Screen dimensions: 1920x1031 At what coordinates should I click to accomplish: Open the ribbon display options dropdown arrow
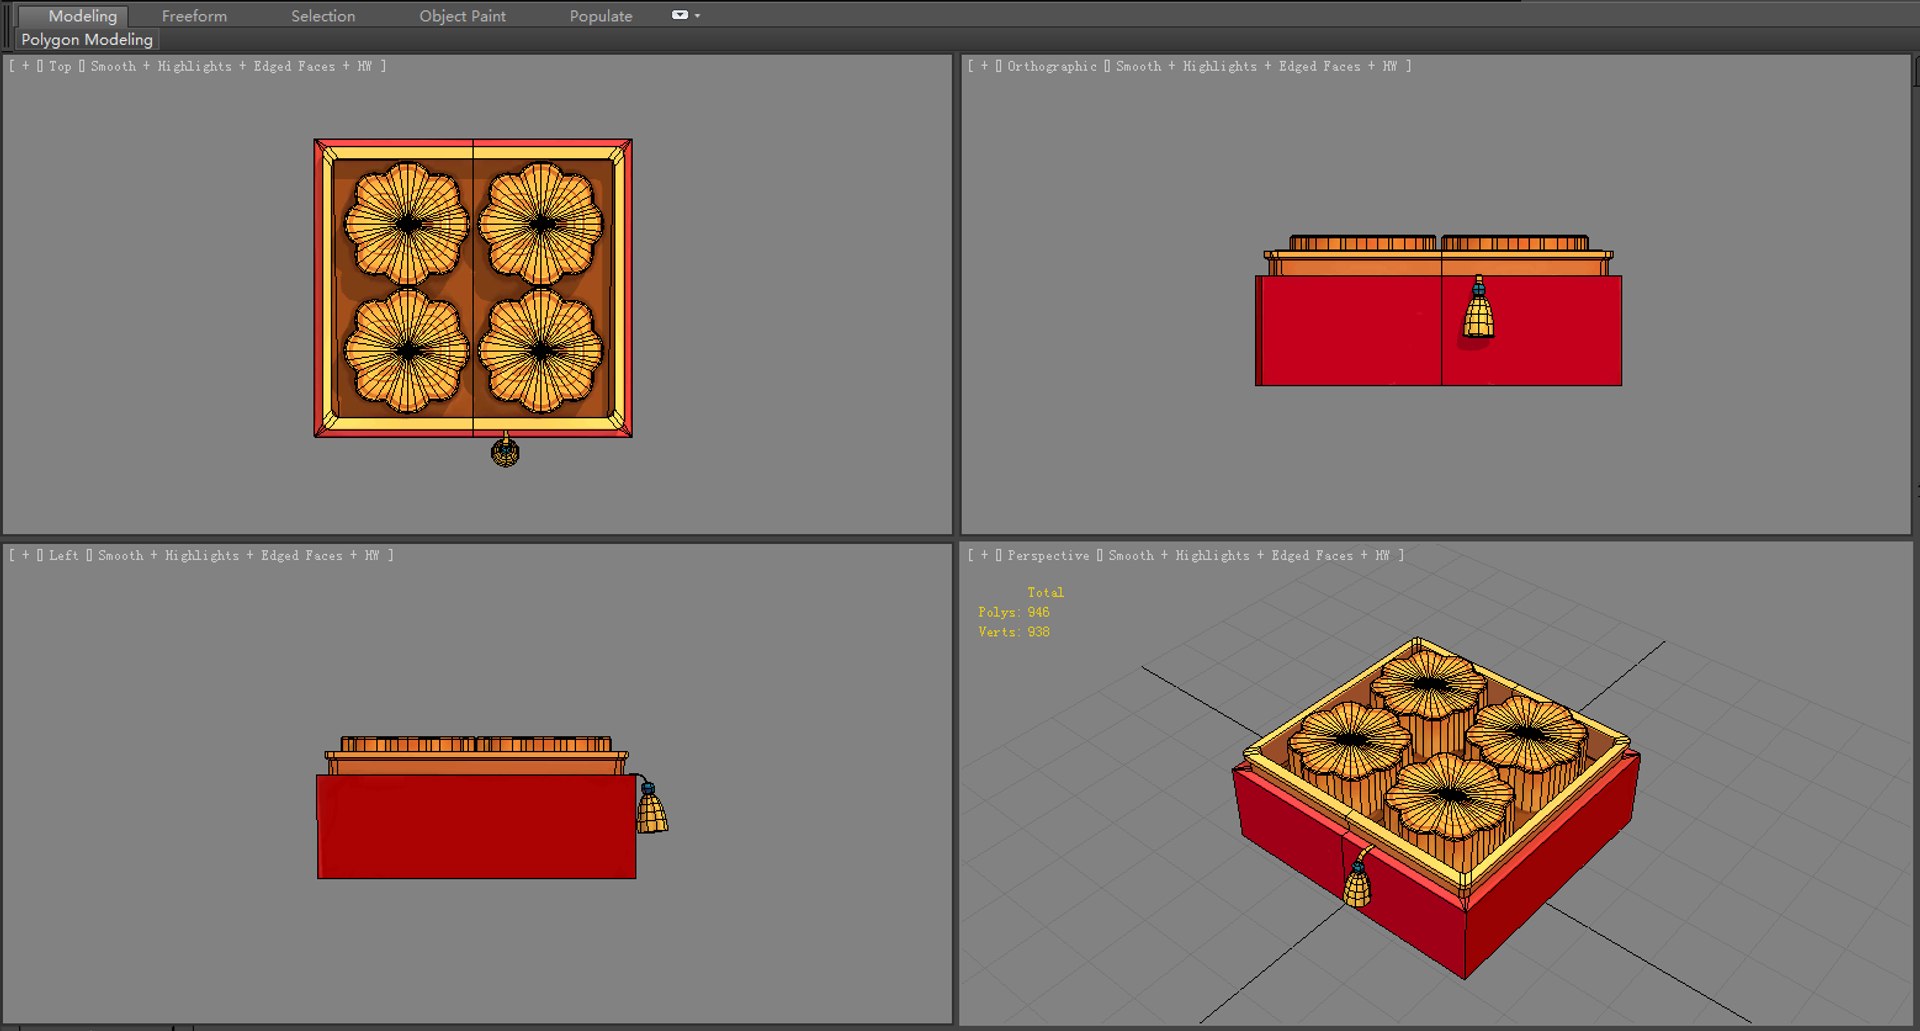697,16
